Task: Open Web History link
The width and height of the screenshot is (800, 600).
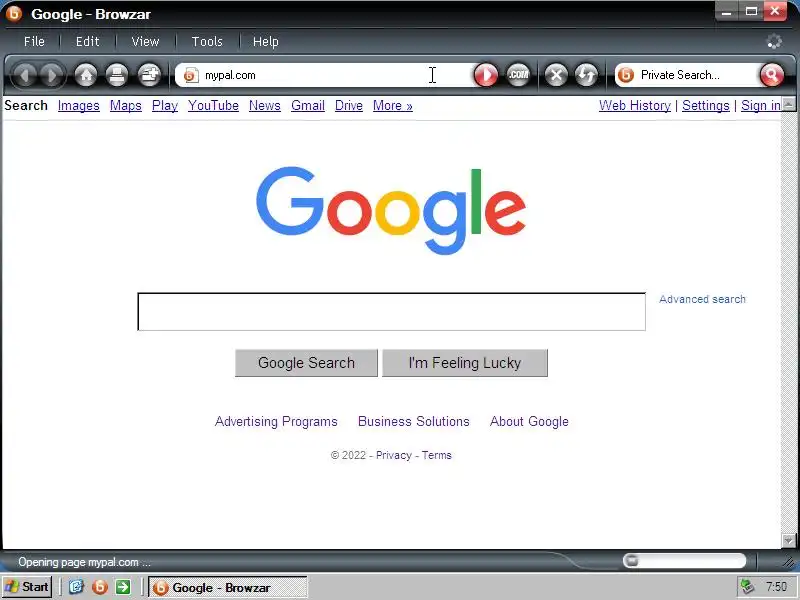Action: (x=635, y=106)
